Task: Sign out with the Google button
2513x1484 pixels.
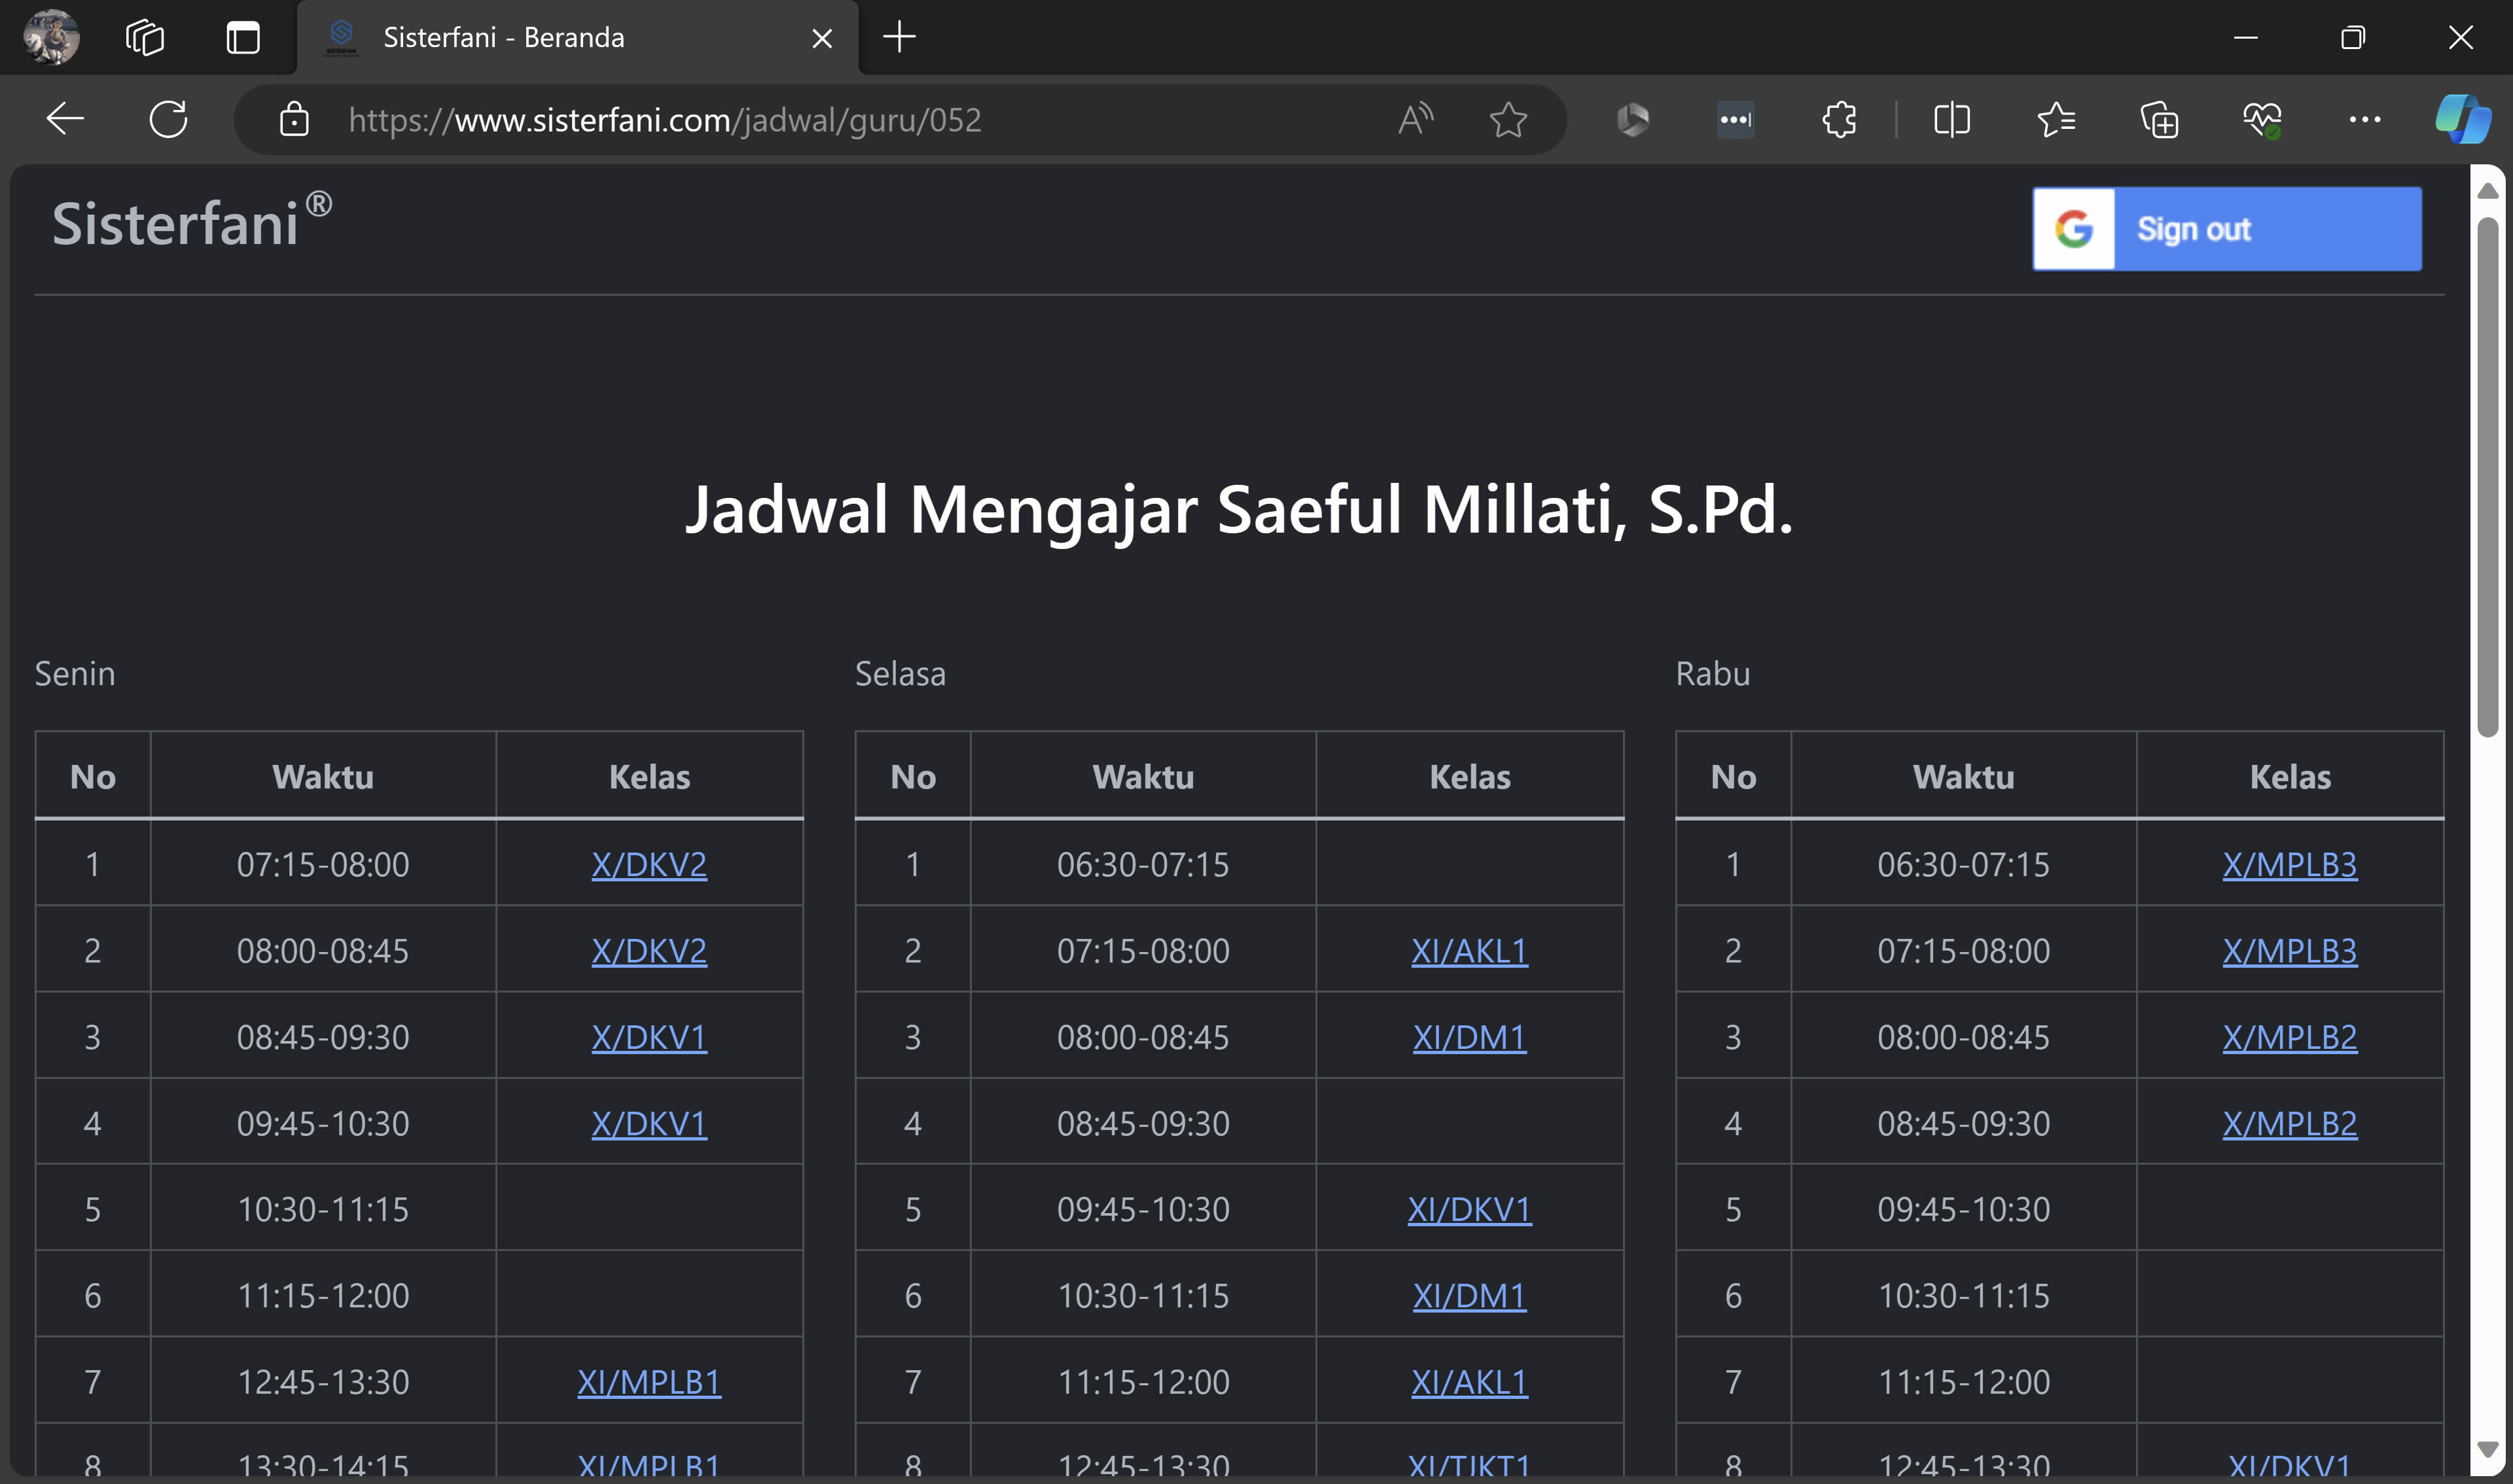Action: [2227, 228]
